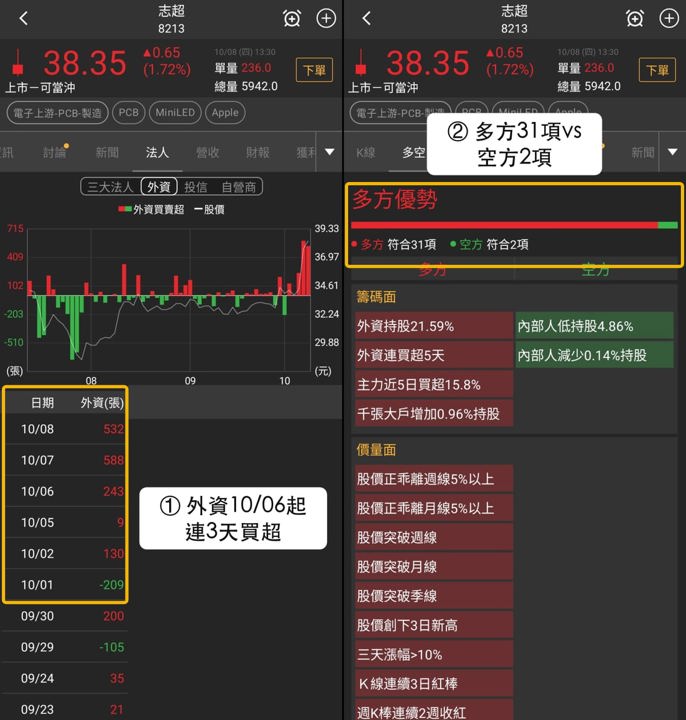Select the 09/29 row with -105

click(64, 647)
